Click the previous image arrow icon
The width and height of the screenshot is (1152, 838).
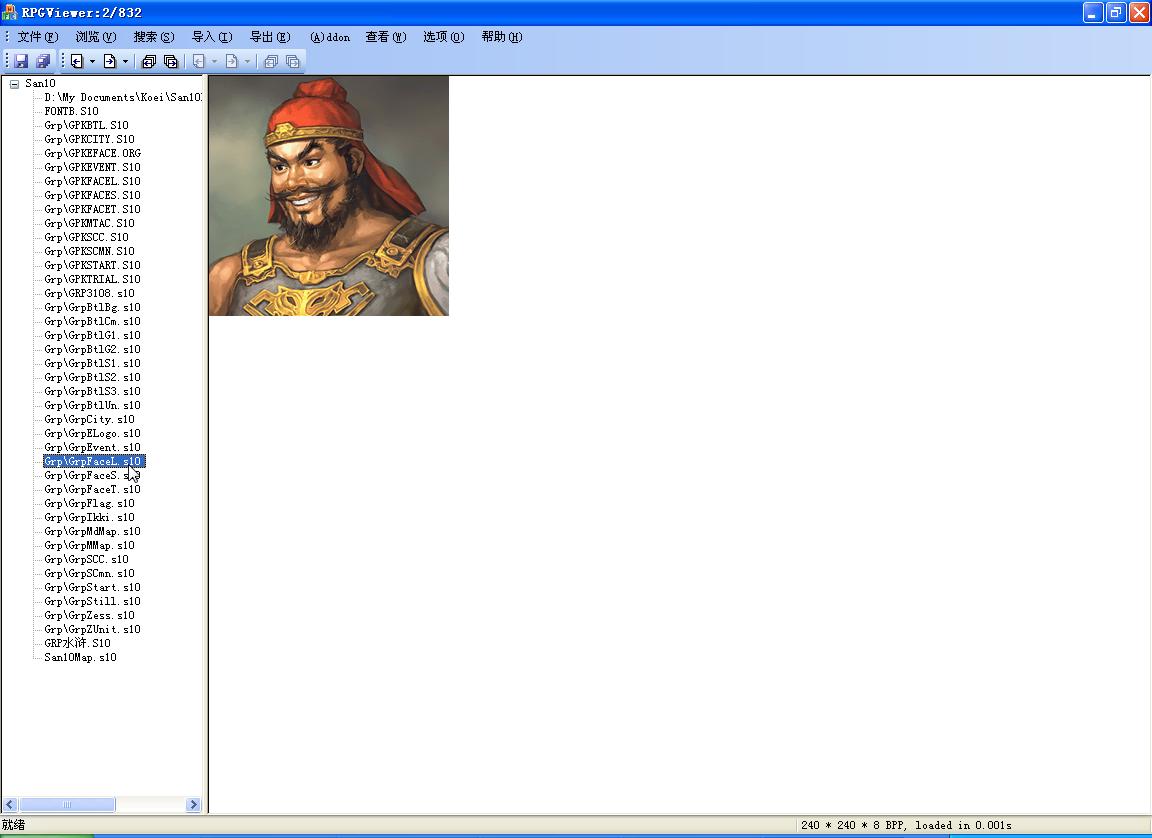(77, 61)
